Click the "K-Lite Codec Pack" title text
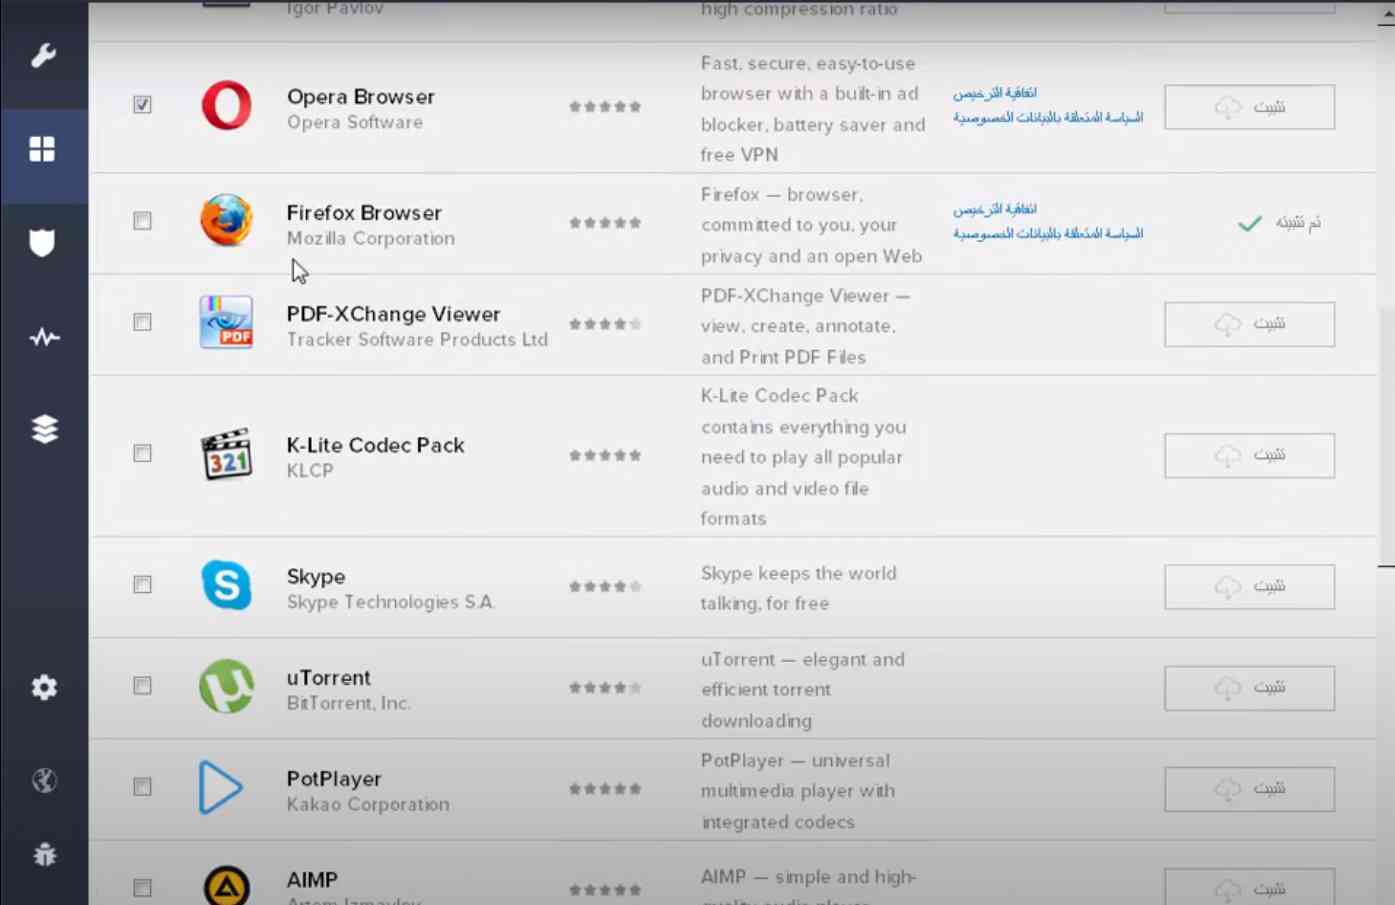 pos(375,445)
